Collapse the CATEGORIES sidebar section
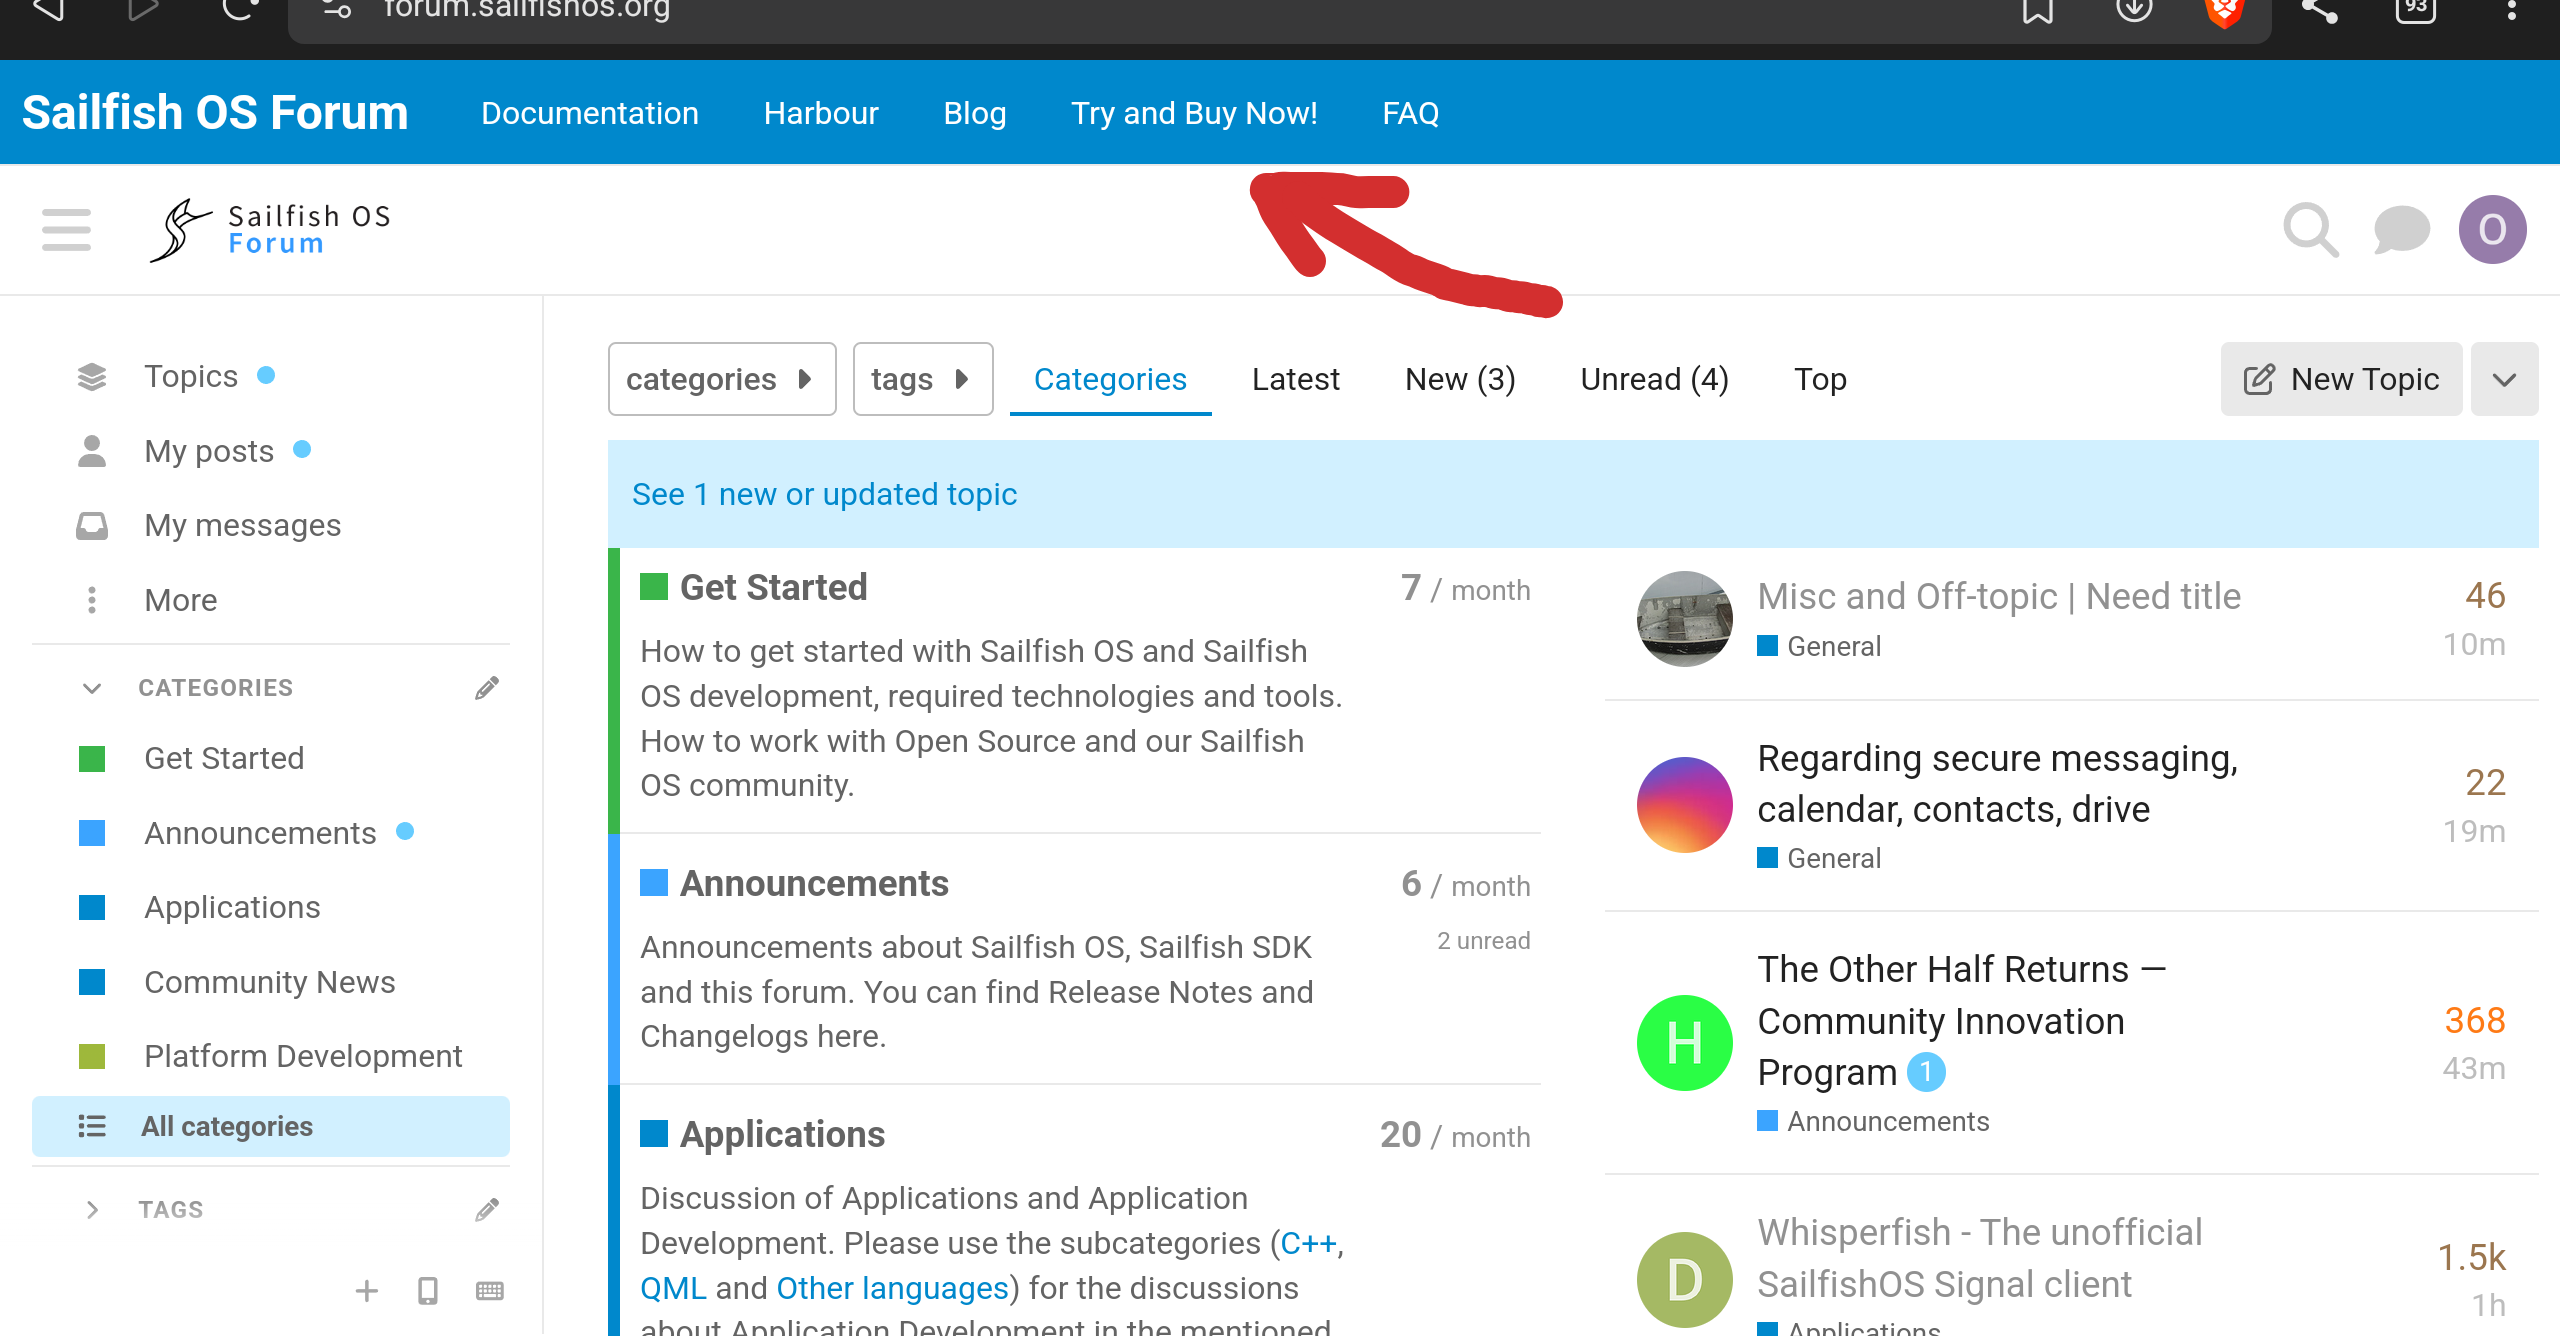 [x=92, y=688]
